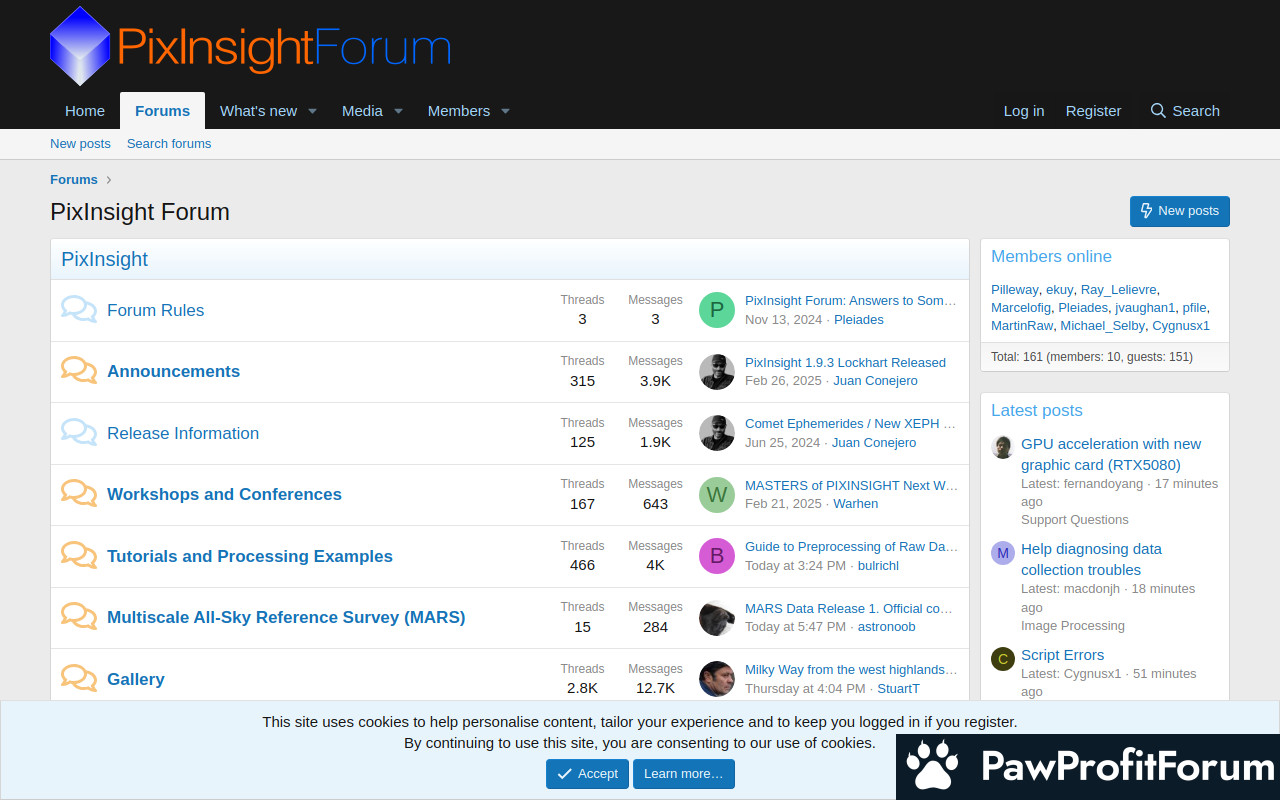Viewport: 1280px width, 800px height.
Task: Open Help diagnosing data collection troubles post
Action: point(1091,559)
